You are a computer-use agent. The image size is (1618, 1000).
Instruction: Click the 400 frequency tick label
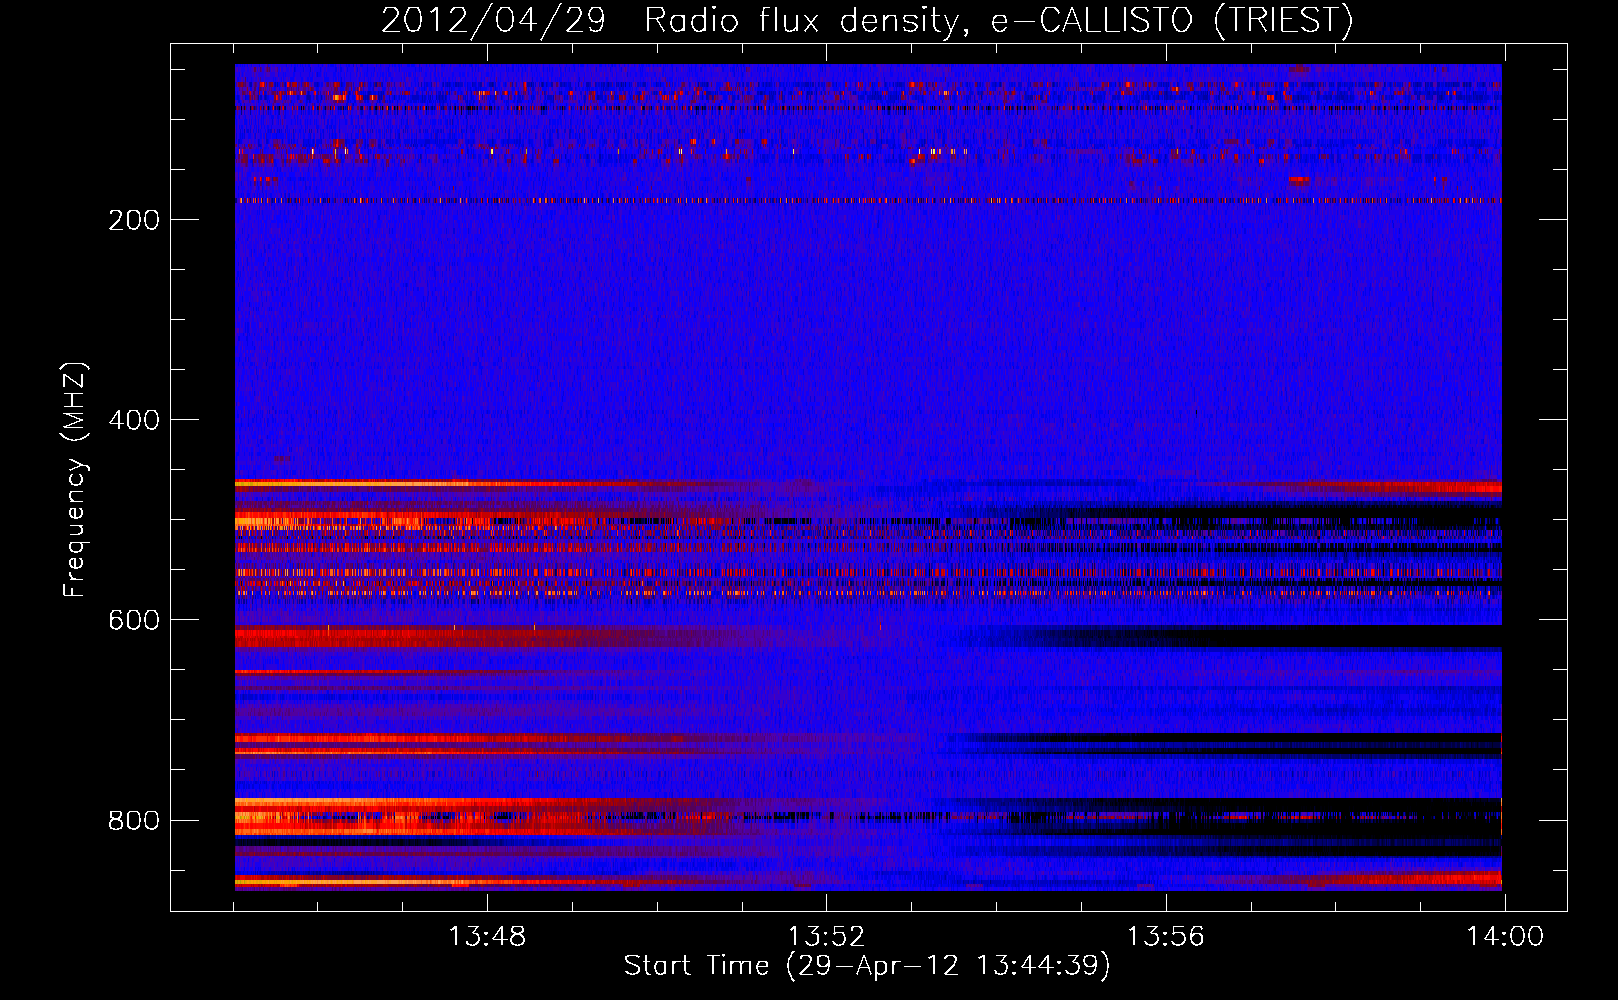pyautogui.click(x=134, y=420)
